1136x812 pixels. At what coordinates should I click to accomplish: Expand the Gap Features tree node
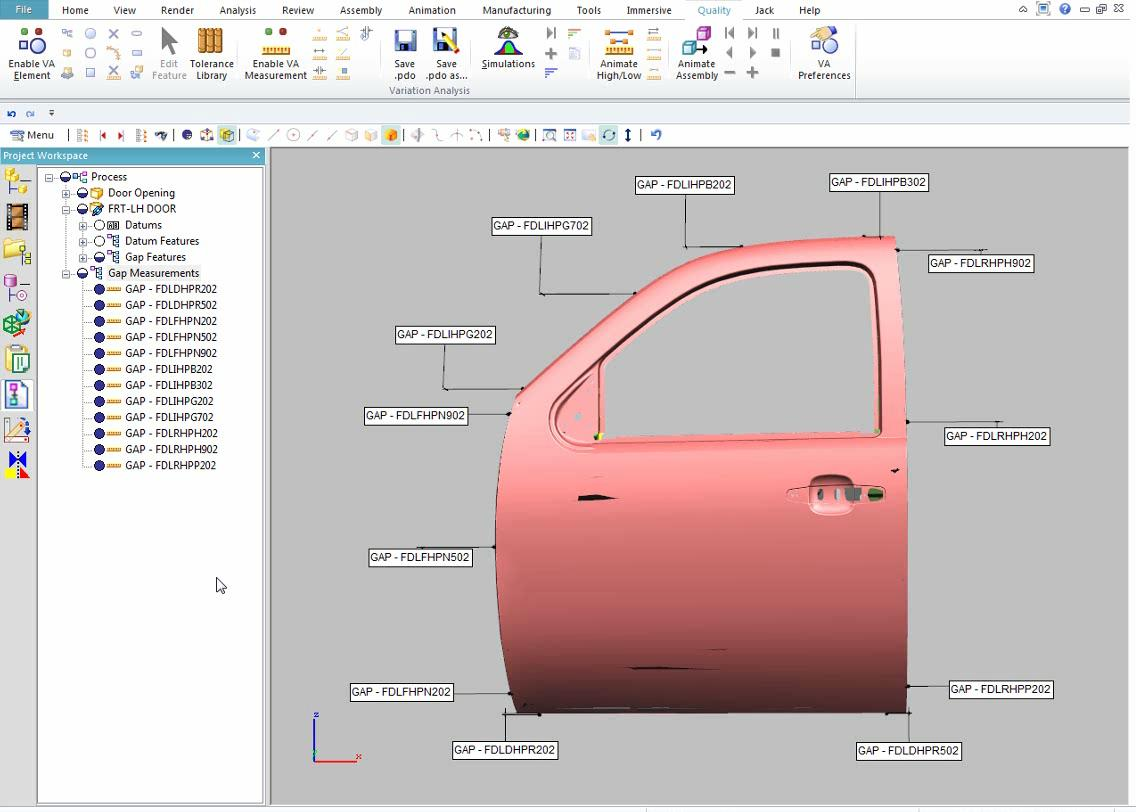[x=83, y=257]
